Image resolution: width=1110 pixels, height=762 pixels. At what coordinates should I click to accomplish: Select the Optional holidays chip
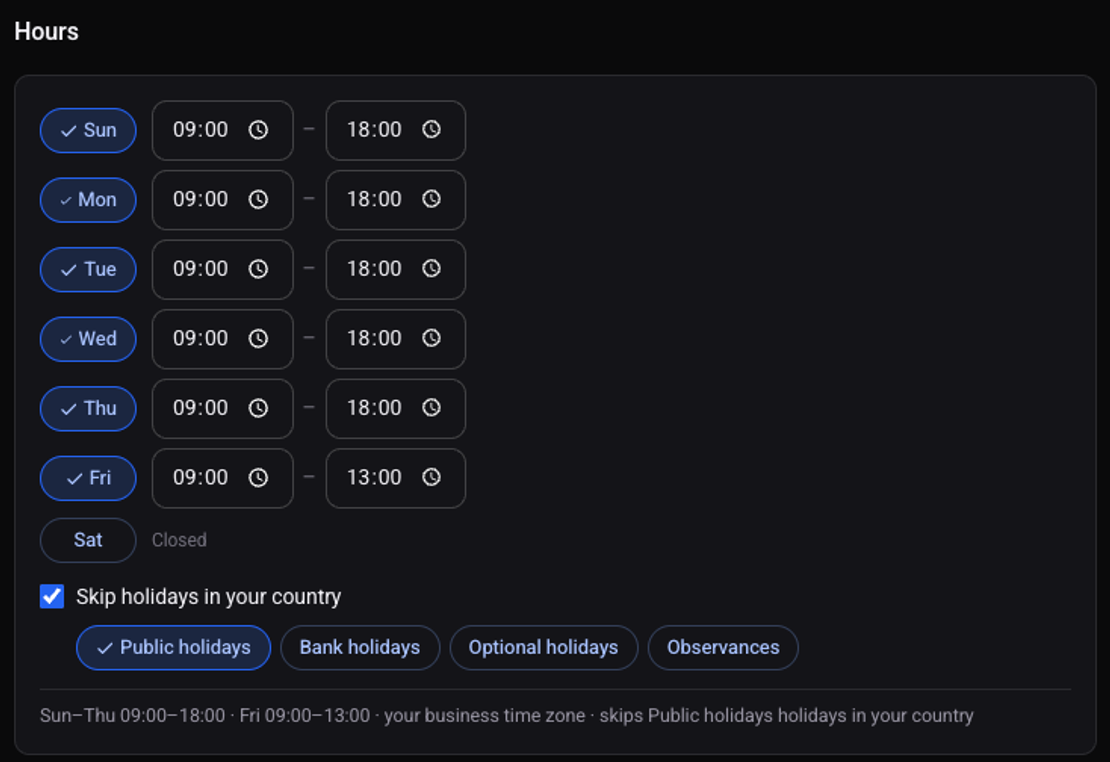click(544, 647)
